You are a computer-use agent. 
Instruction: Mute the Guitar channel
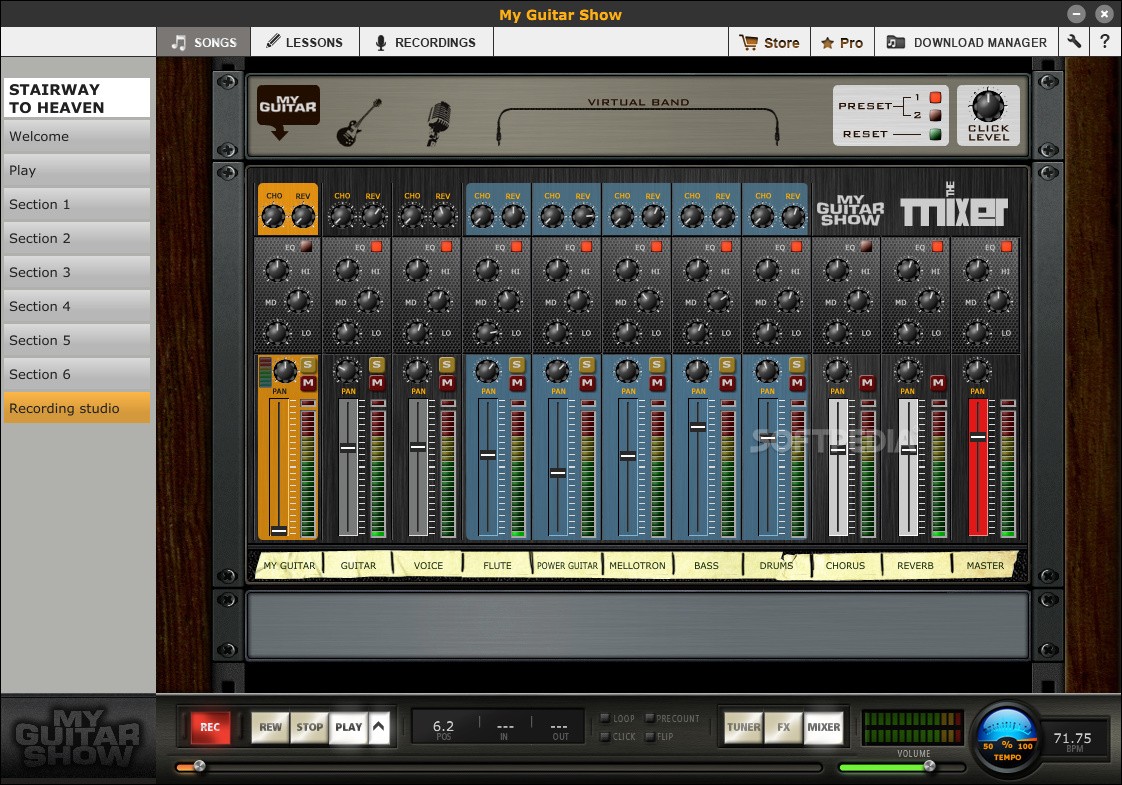pos(377,384)
